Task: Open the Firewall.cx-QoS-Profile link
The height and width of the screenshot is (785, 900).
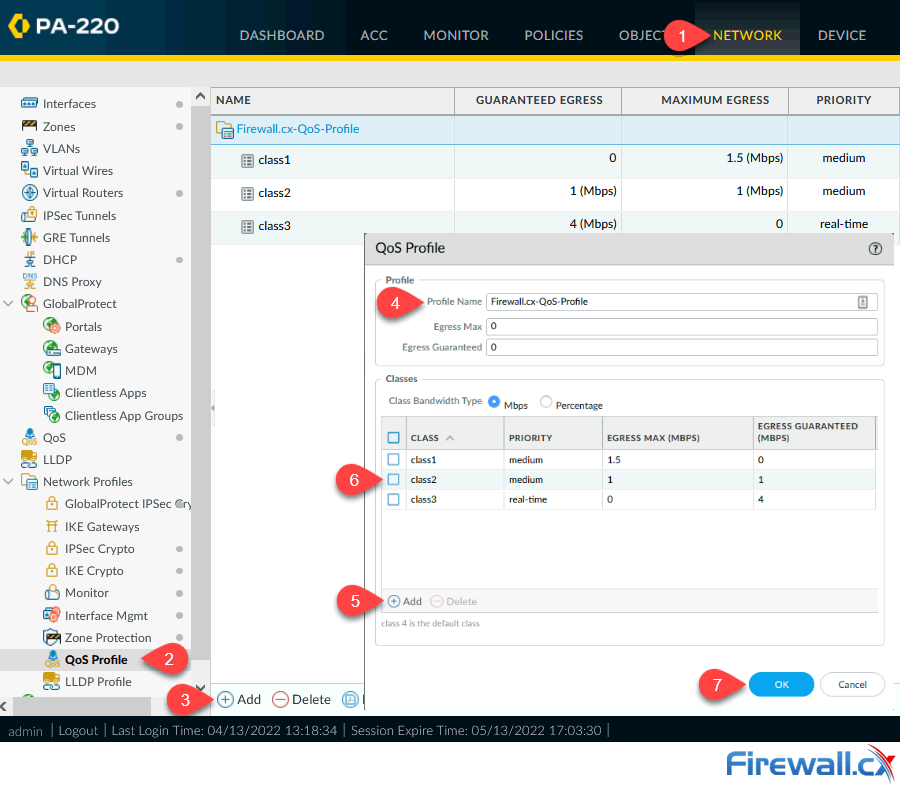Action: (x=298, y=129)
